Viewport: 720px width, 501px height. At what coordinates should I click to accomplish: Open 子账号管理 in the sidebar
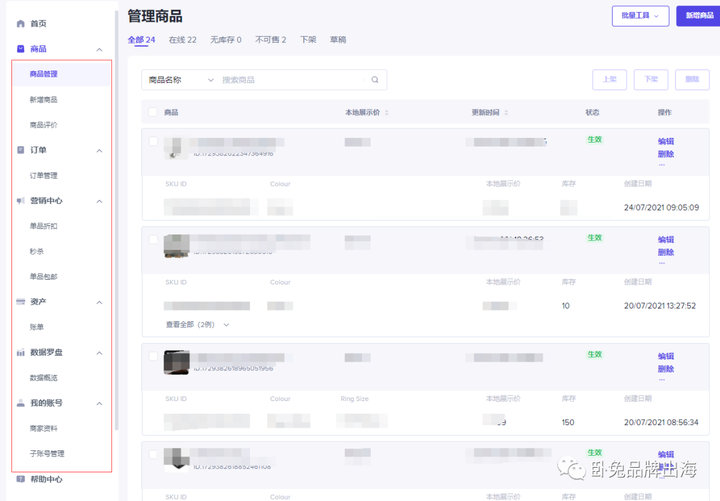tap(47, 454)
